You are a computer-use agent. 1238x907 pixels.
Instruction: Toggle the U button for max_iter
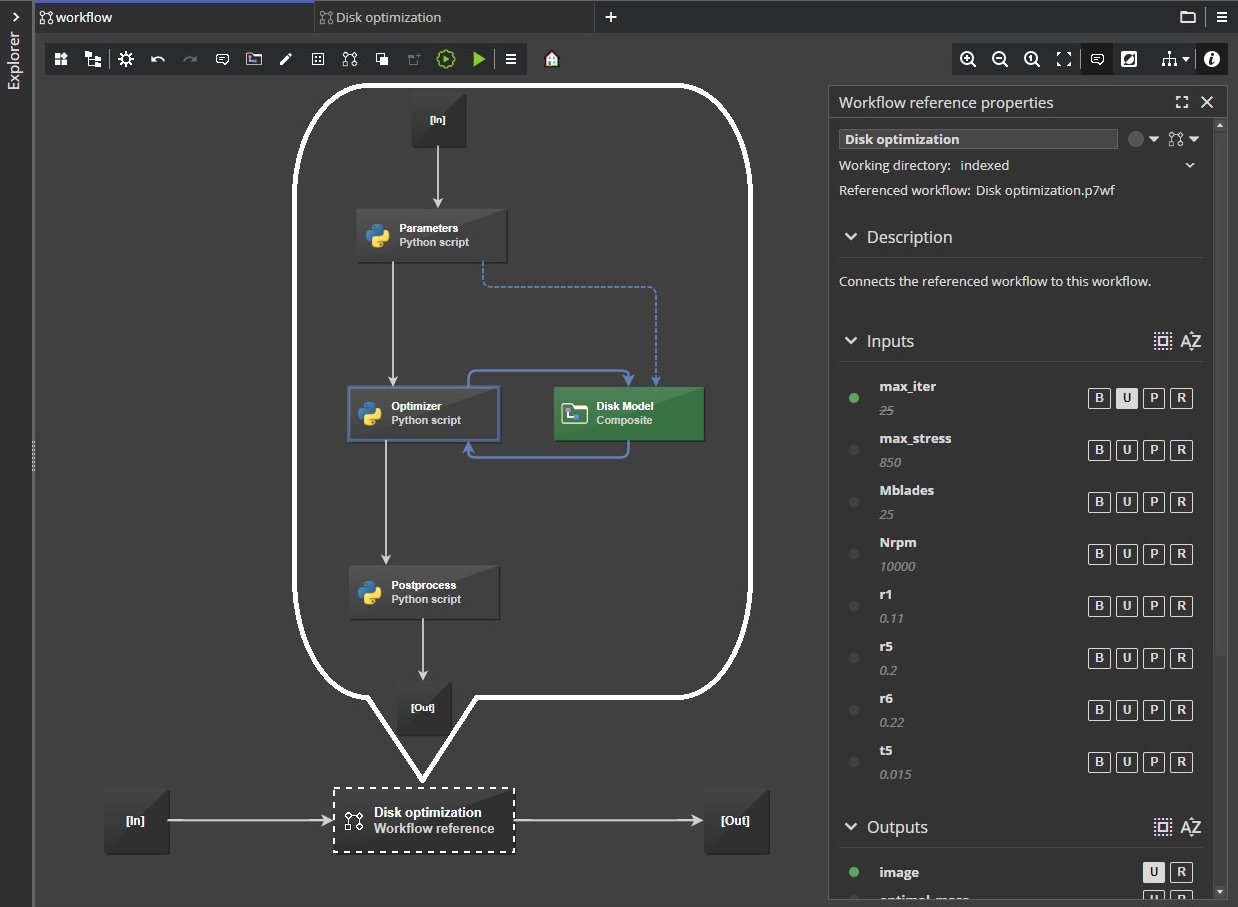(x=1126, y=398)
